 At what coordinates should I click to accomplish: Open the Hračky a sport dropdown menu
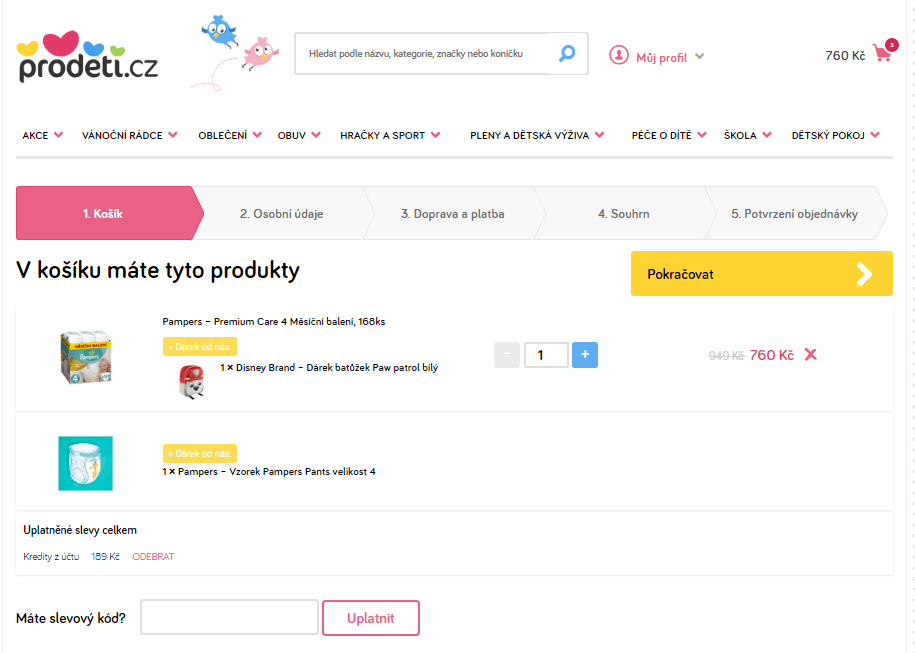[x=389, y=135]
